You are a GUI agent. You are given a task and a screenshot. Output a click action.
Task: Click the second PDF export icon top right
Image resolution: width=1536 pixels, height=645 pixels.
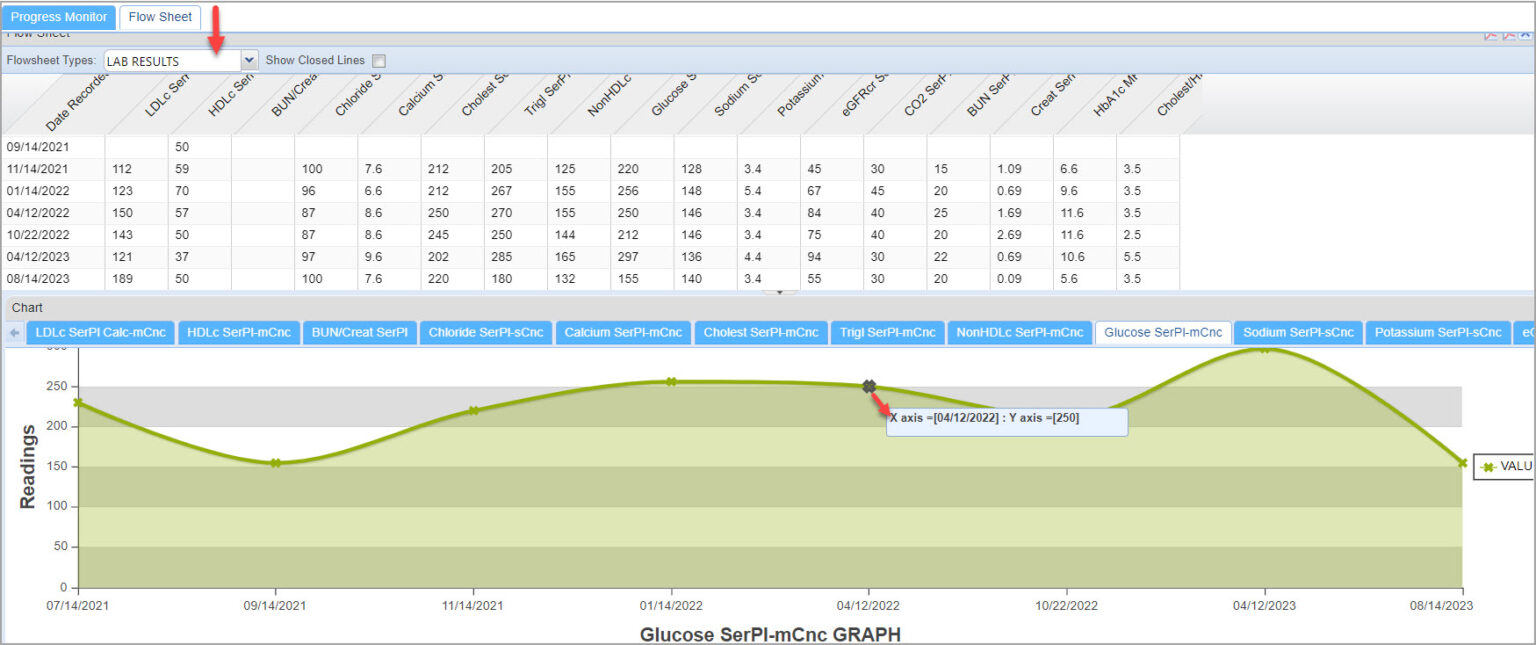[1508, 36]
